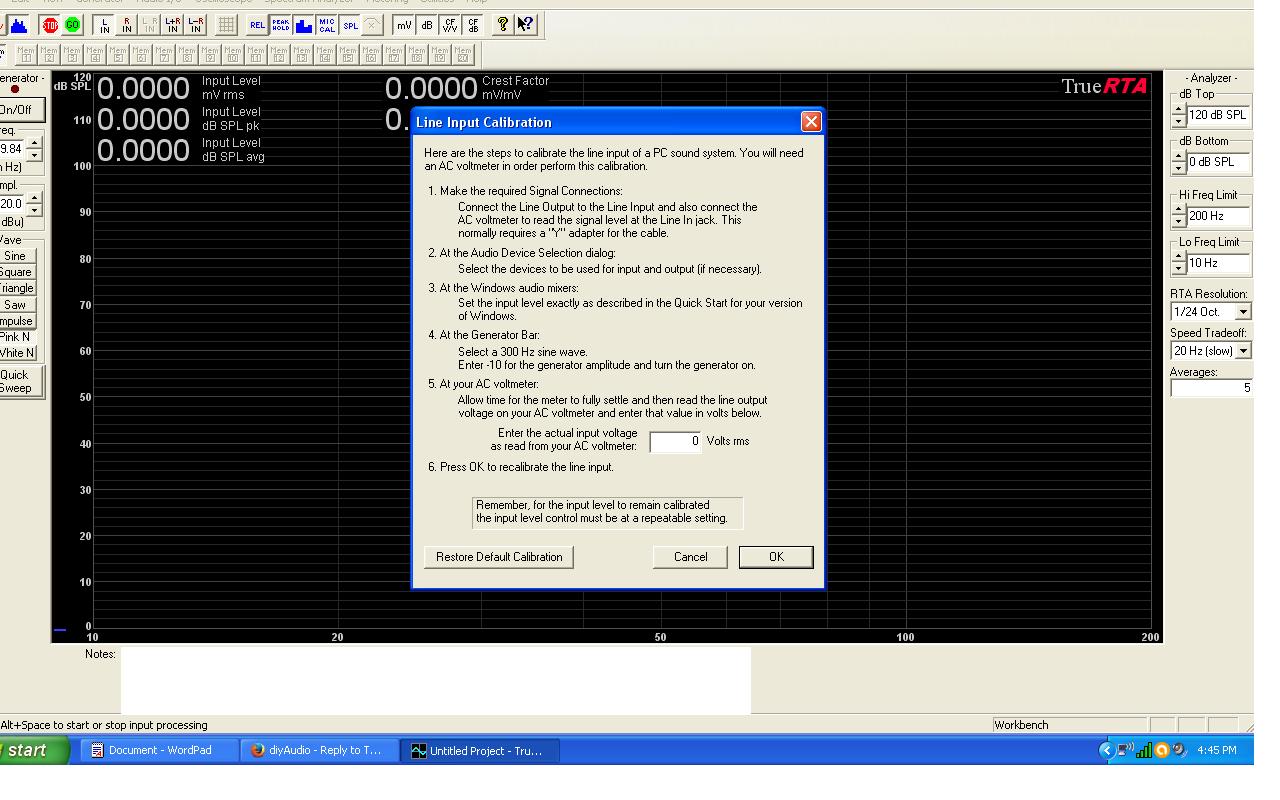
Task: Switch to Document - WordPad in taskbar
Action: 160,750
